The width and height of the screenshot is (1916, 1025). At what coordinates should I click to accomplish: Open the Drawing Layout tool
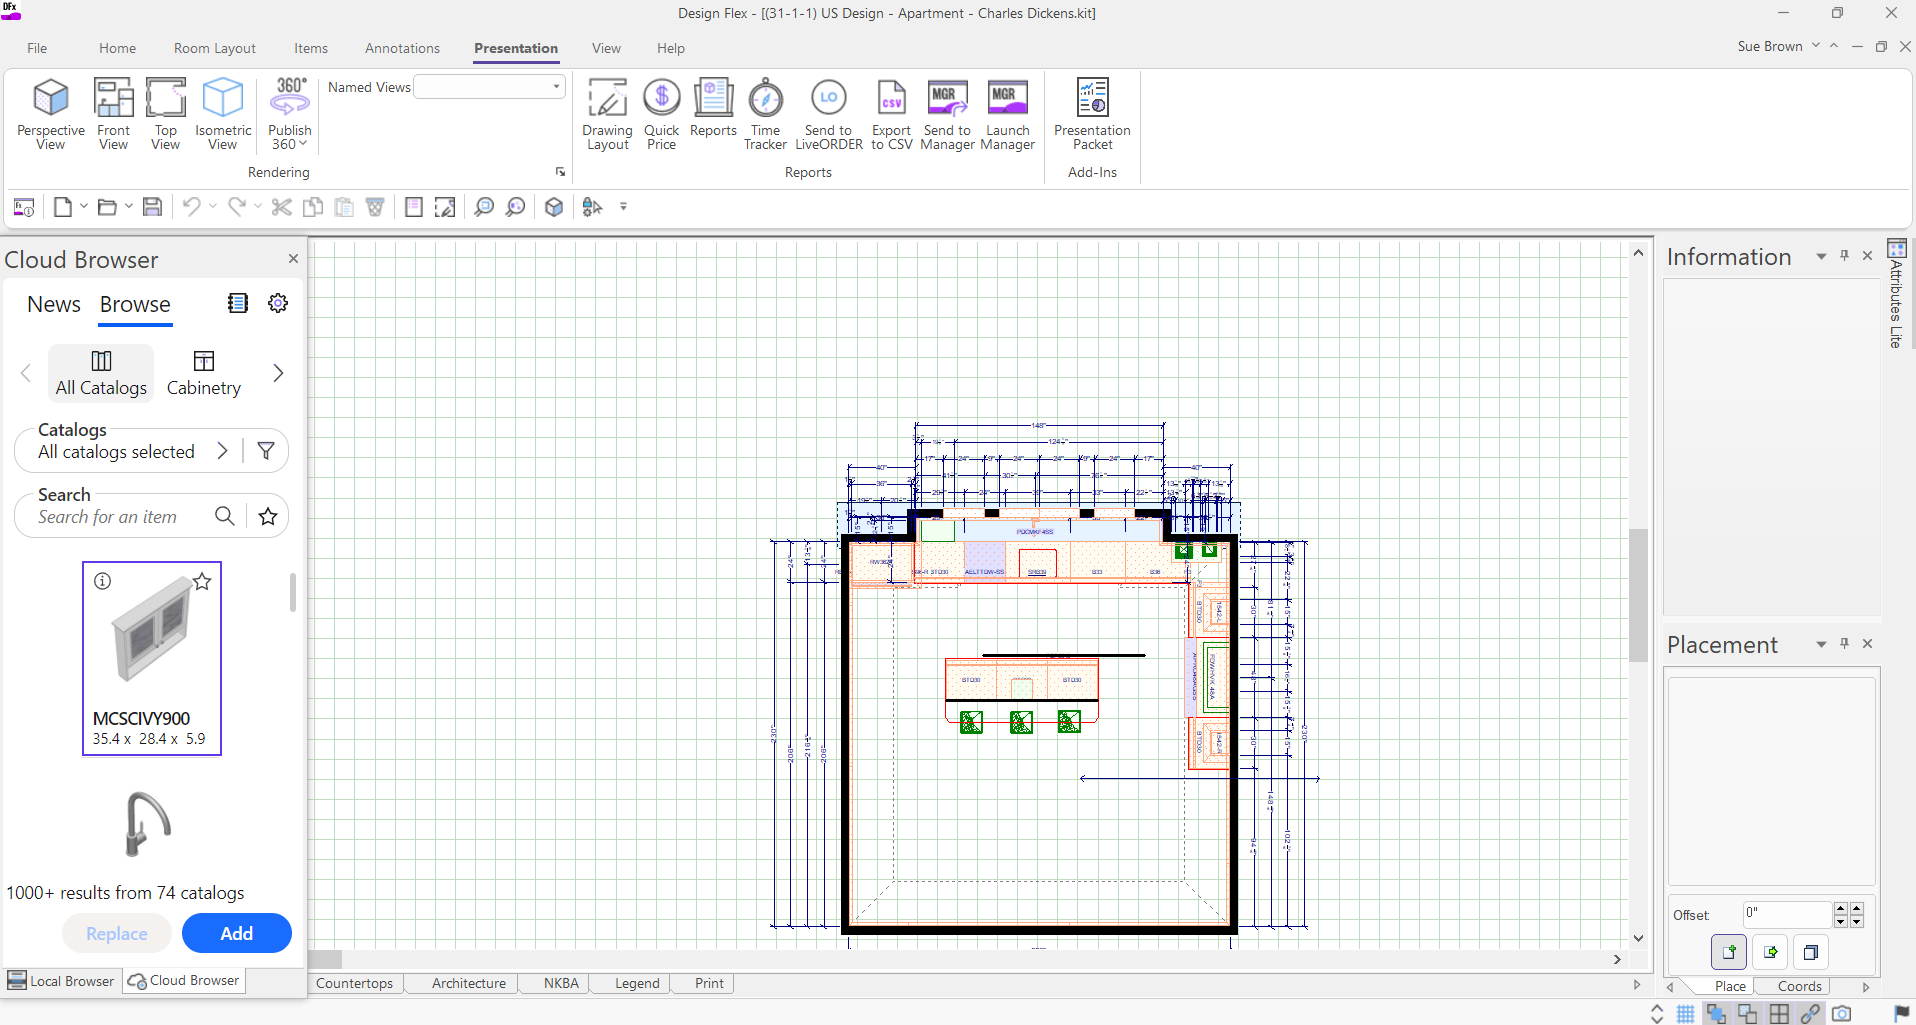pyautogui.click(x=607, y=114)
